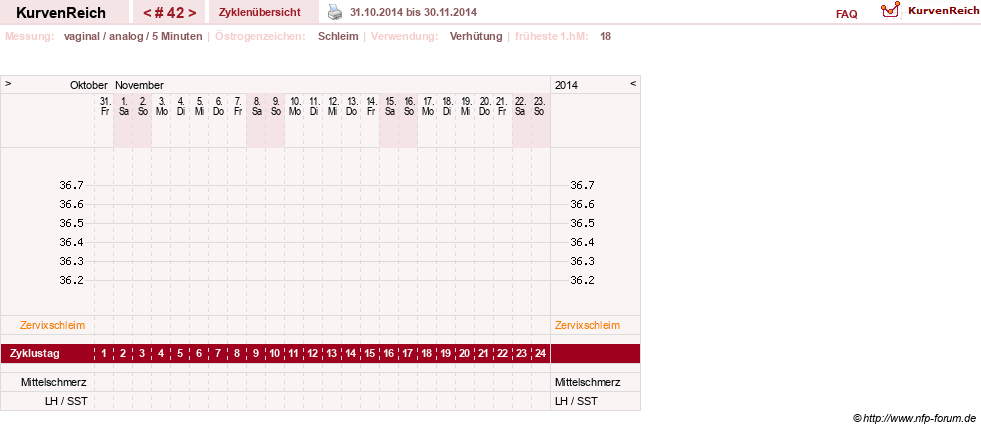Screen dimensions: 981x430
Task: Select the früheste 1.hM value 18
Action: coord(606,36)
